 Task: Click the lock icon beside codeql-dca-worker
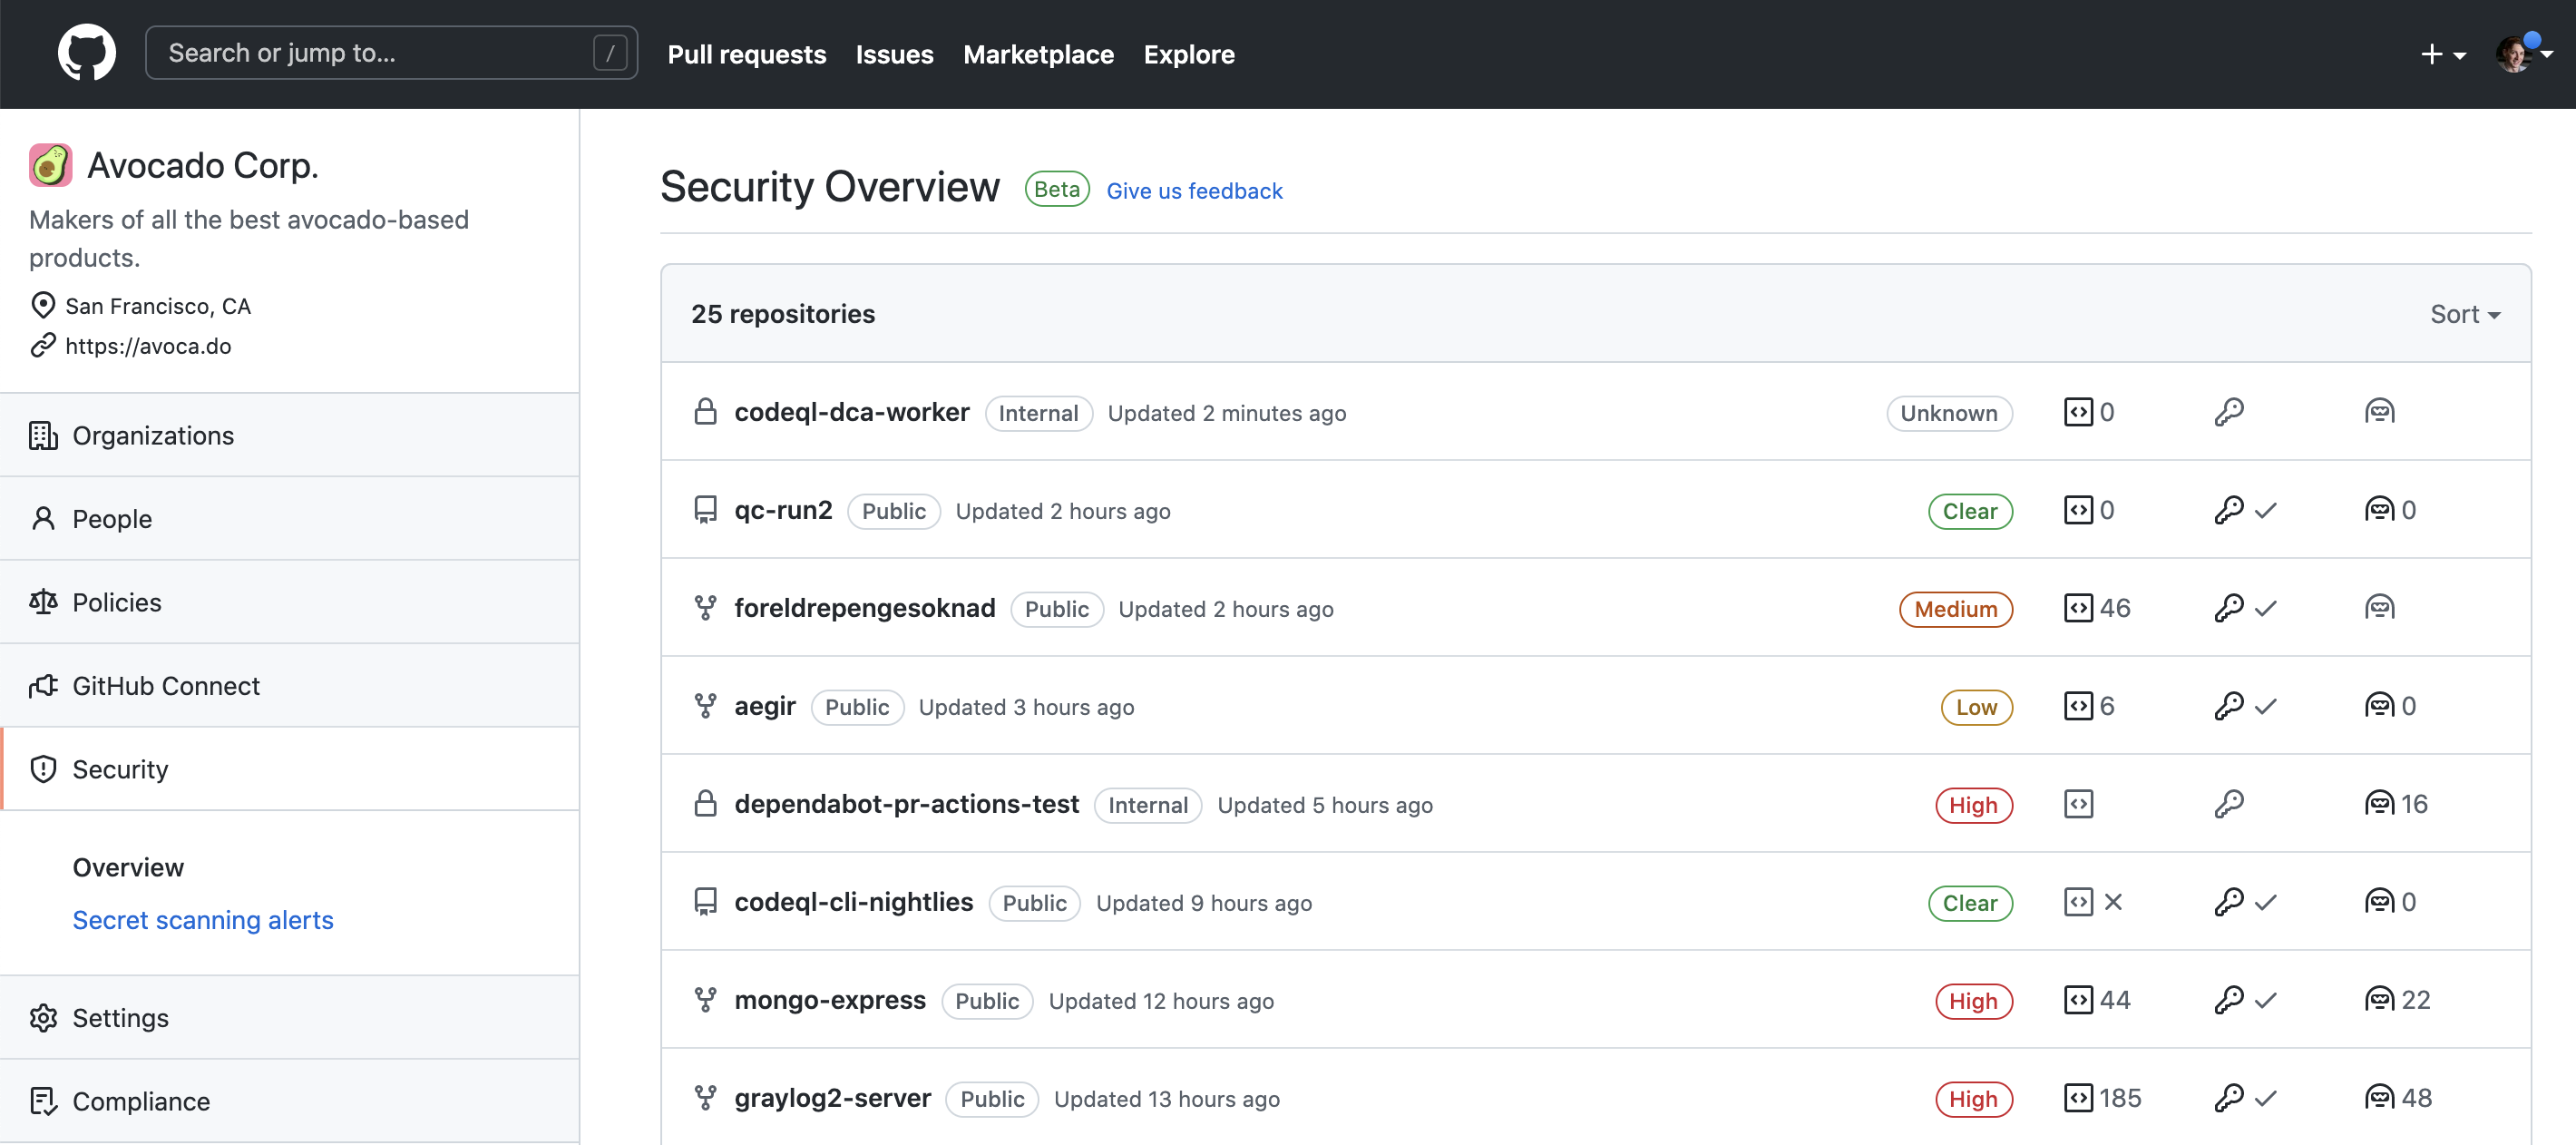(705, 412)
